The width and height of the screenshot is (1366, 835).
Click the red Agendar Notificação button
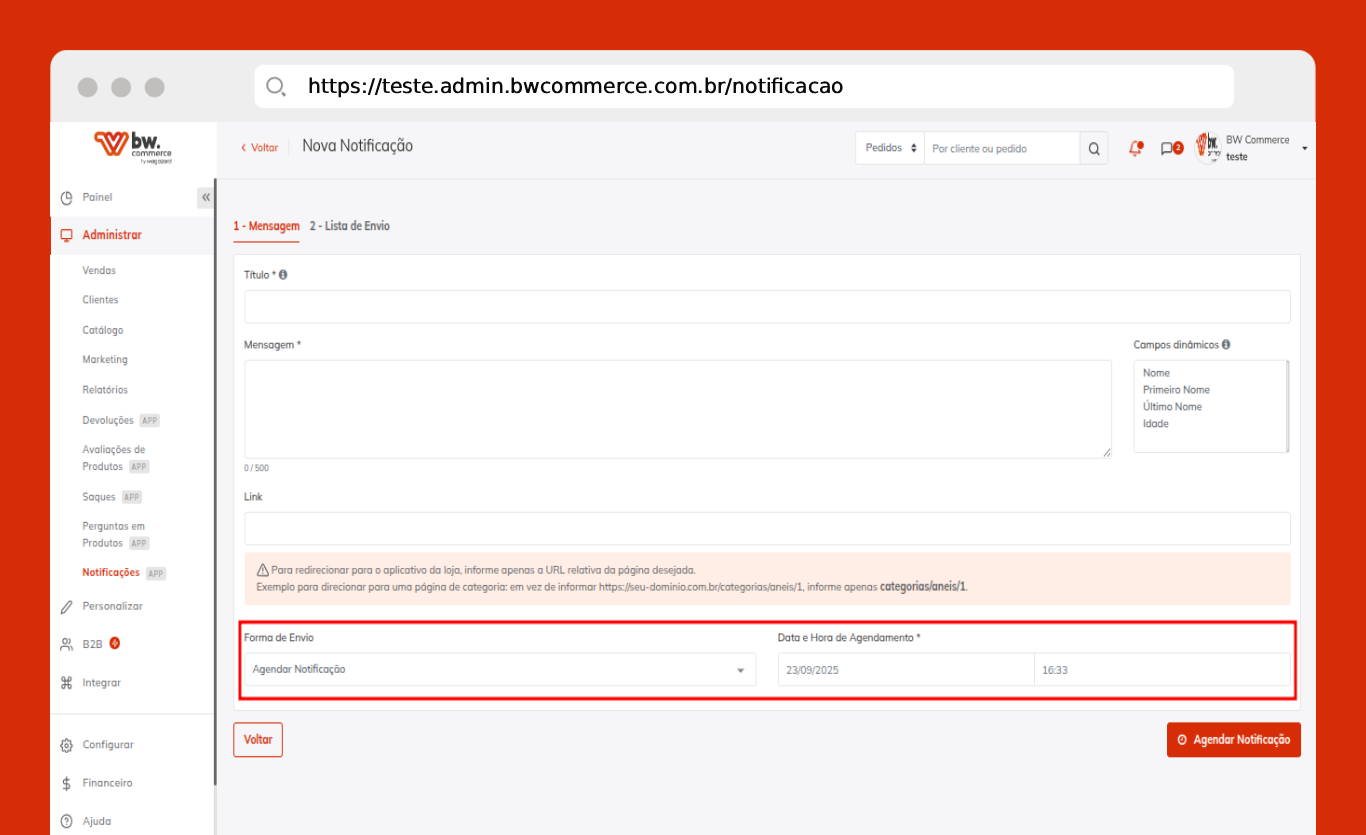tap(1233, 740)
